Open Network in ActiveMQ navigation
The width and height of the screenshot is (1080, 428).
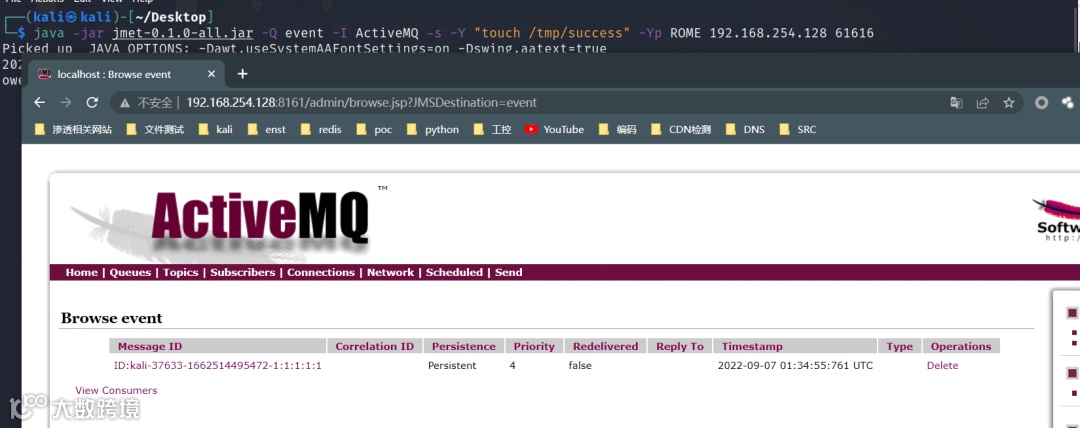390,272
